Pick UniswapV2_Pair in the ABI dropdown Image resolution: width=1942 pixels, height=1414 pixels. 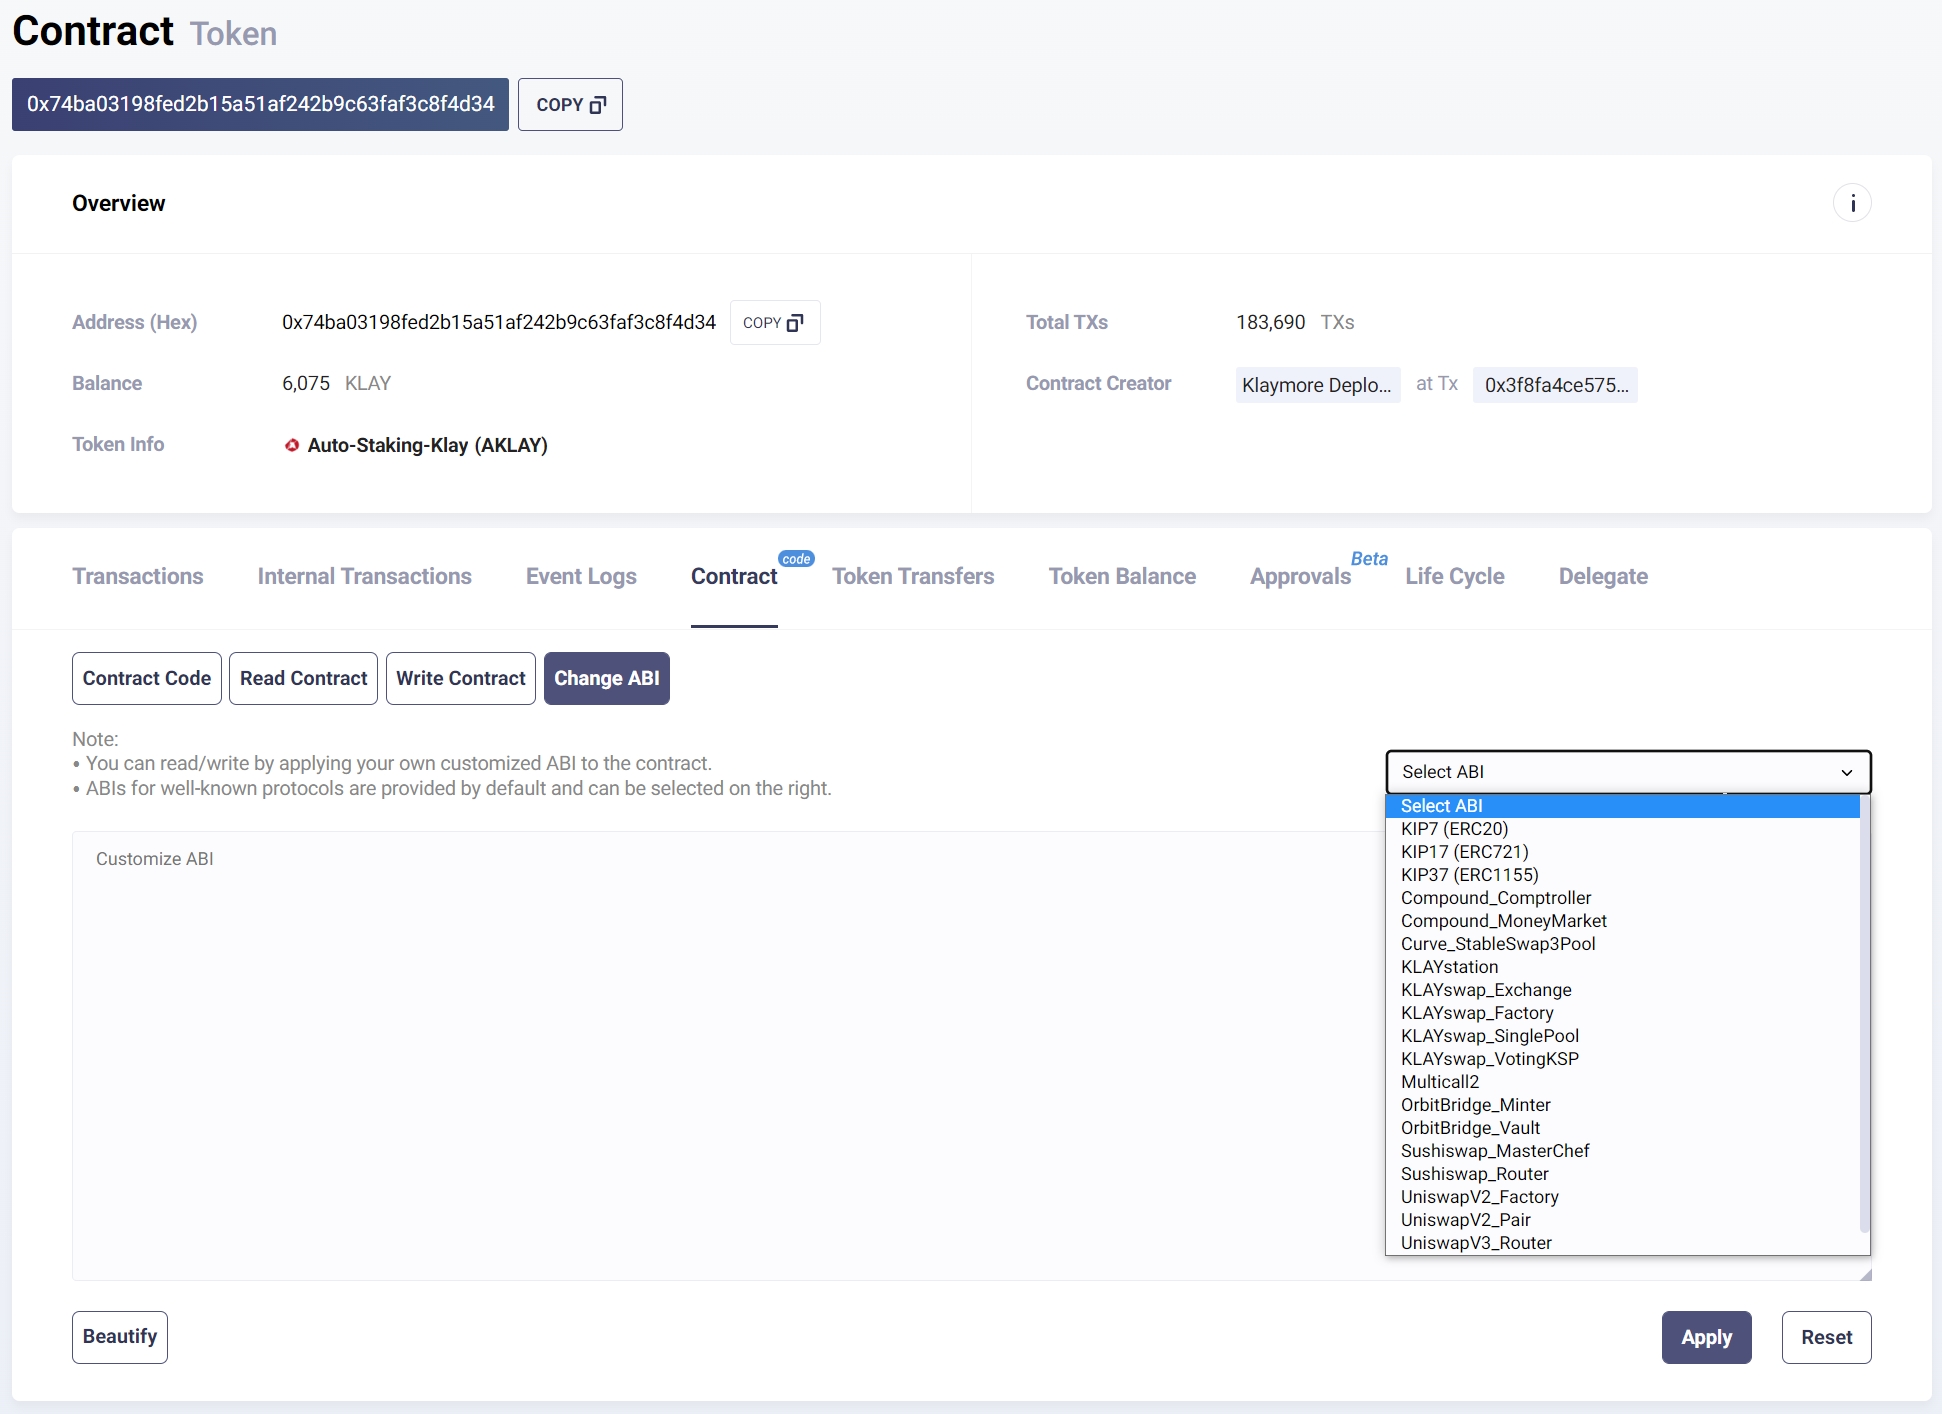tap(1465, 1219)
